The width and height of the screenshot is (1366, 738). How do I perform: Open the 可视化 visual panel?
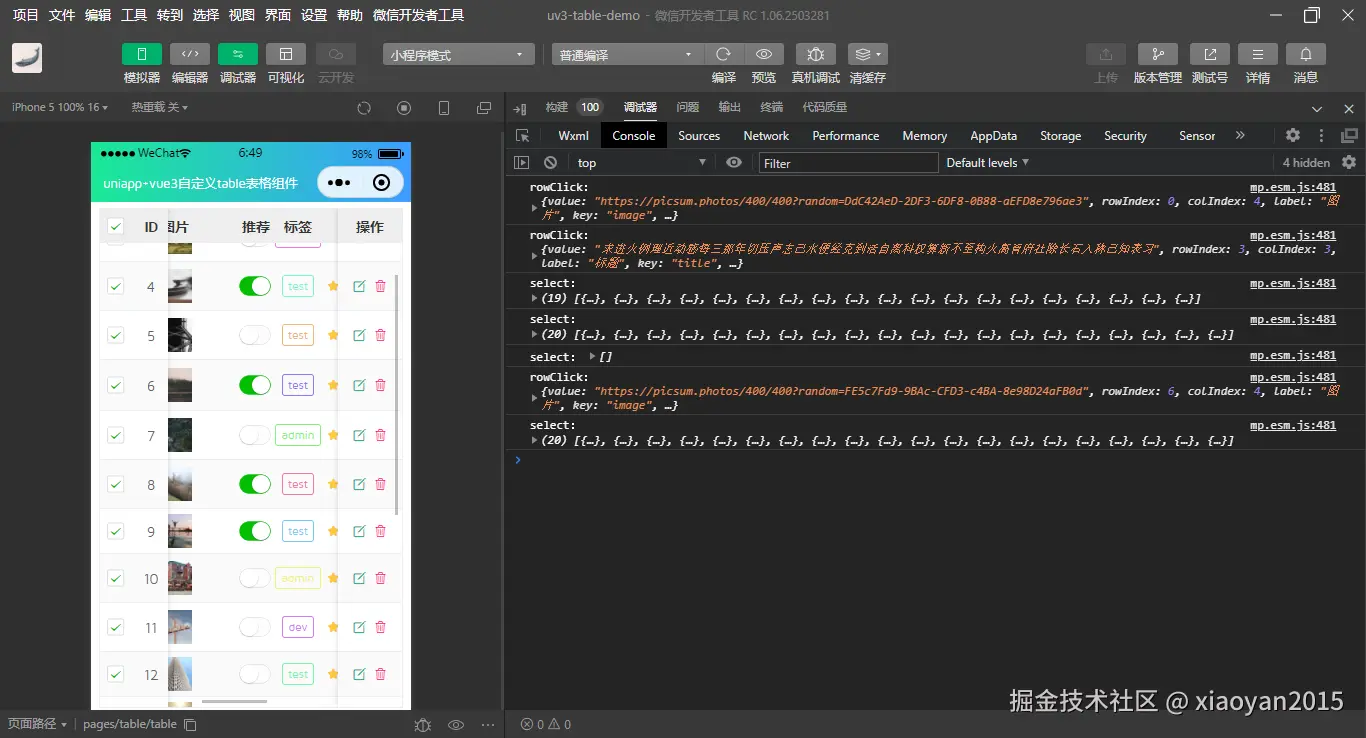point(286,54)
